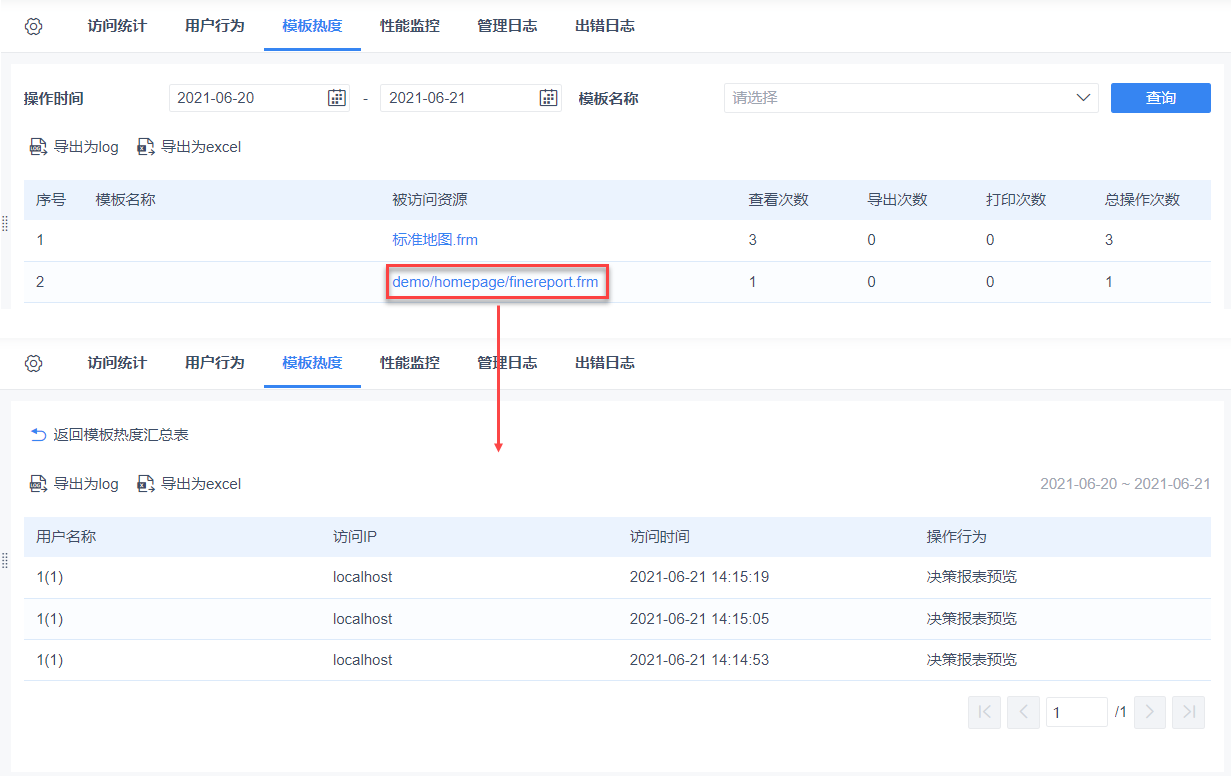Viewport: 1231px width, 776px height.
Task: Switch to 访问统计 tab in lower panel
Action: point(117,363)
